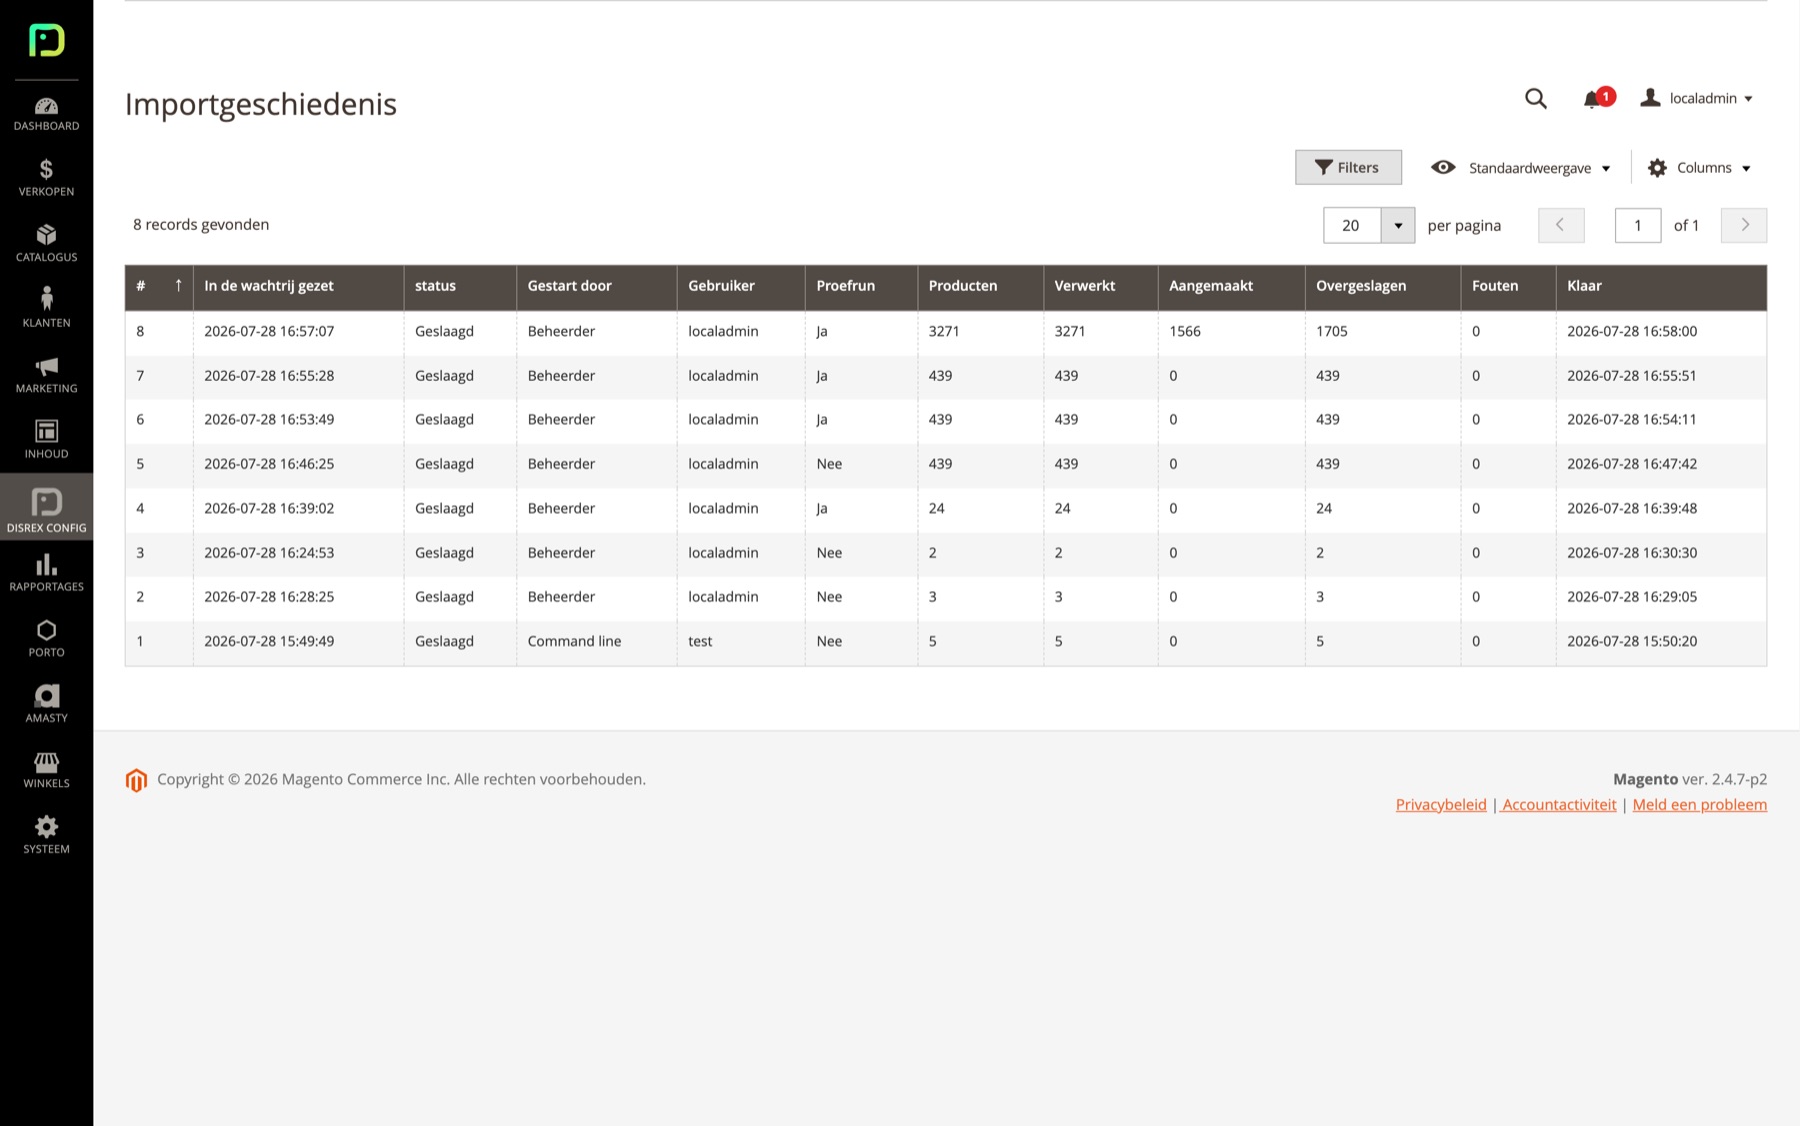1800x1126 pixels.
Task: Click the 8 records gevonden text
Action: pos(201,224)
